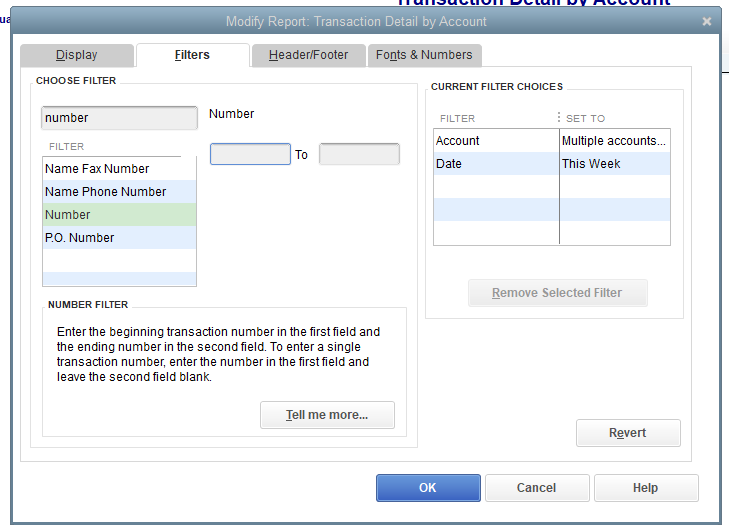Confirm with the OK button
The width and height of the screenshot is (729, 528).
click(x=428, y=488)
